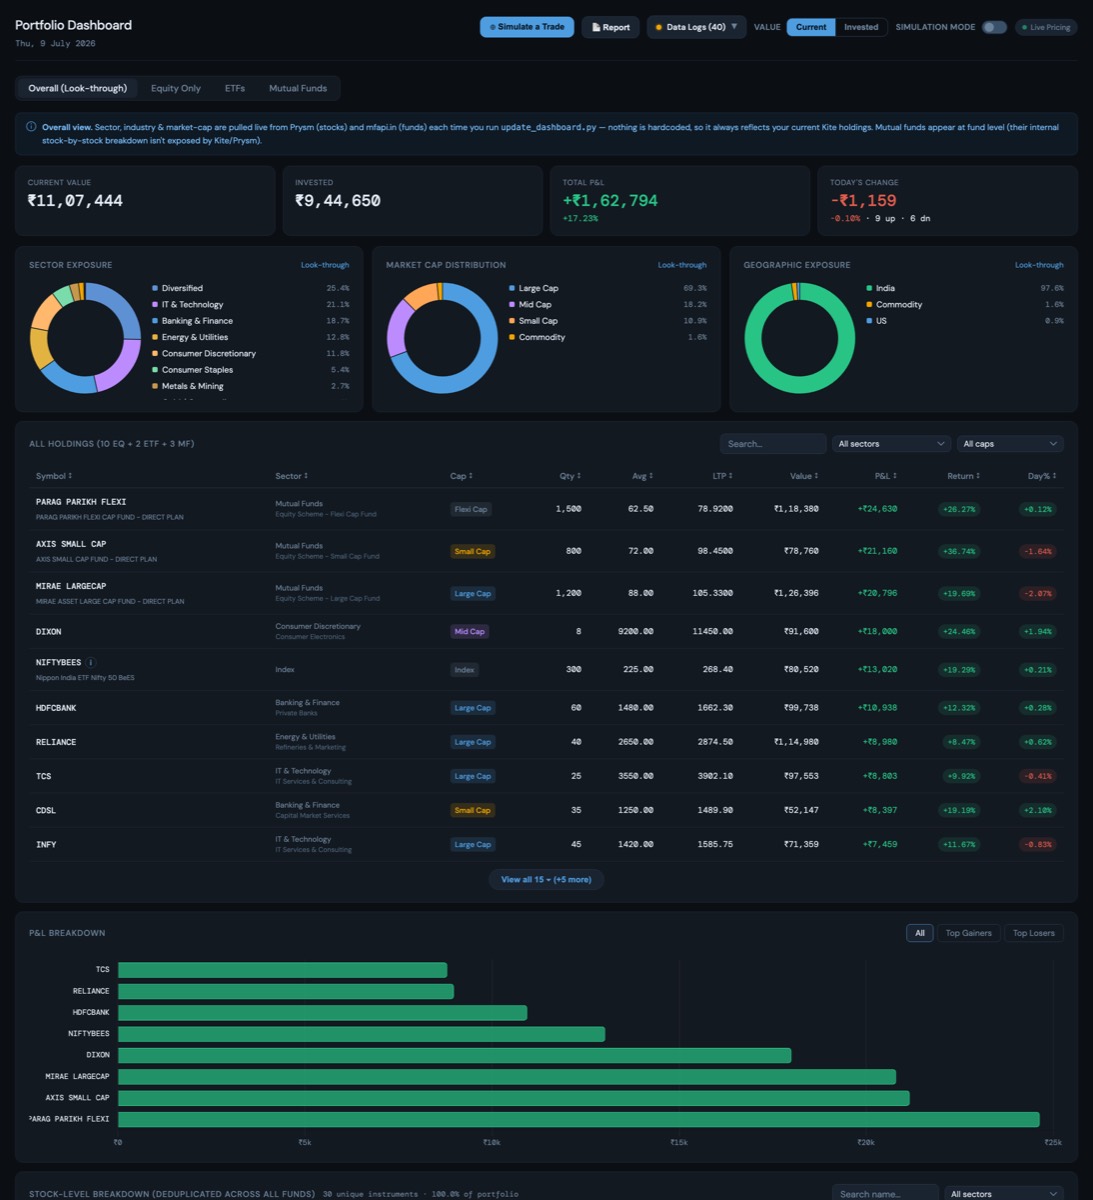1093x1200 pixels.
Task: Select the Overall (Look-through) tab
Action: (78, 88)
